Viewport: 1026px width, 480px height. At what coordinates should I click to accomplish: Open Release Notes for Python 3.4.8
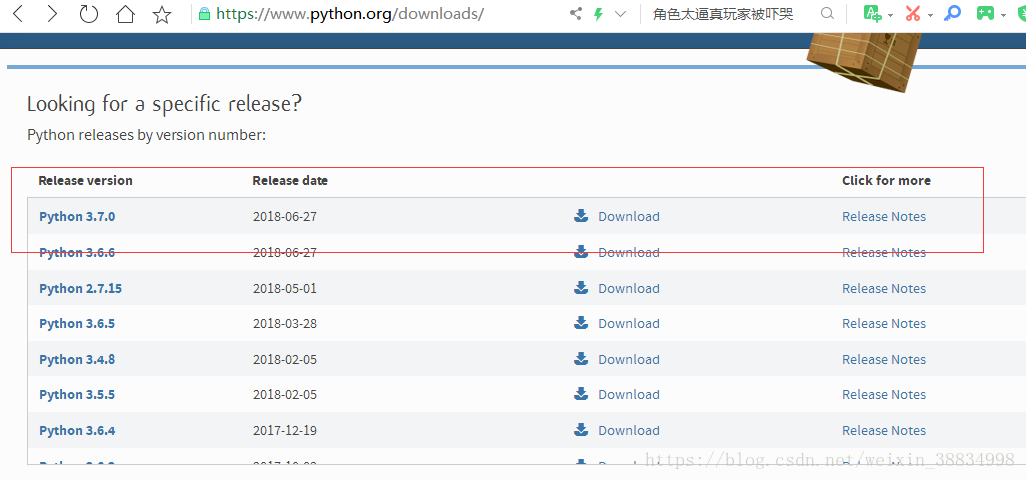(884, 360)
